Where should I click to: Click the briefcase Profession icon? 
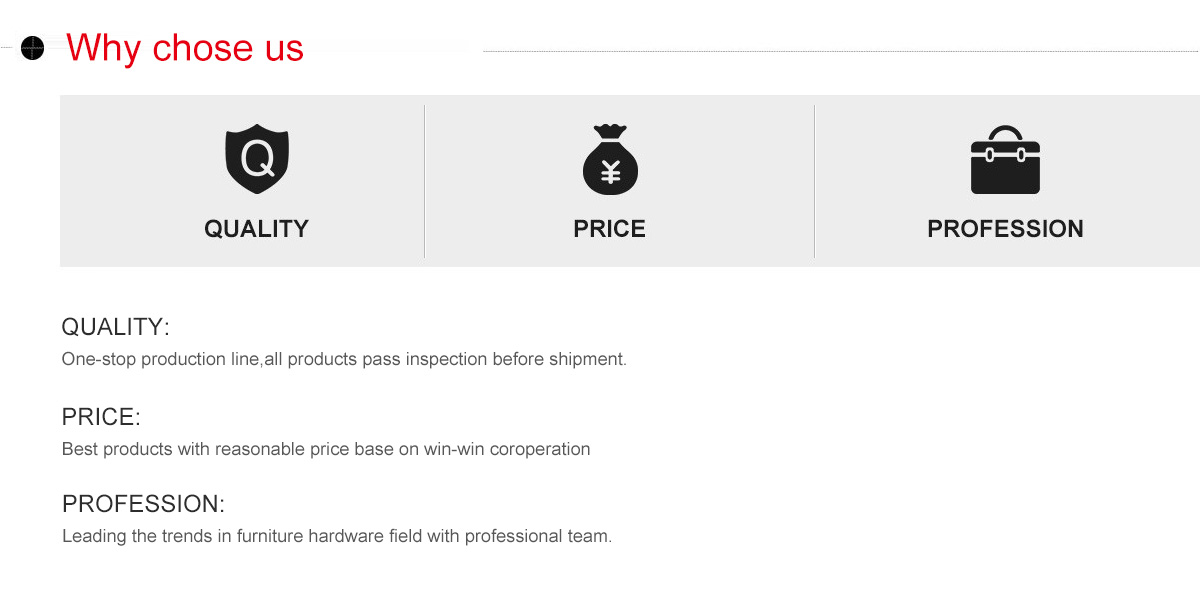(x=1005, y=160)
